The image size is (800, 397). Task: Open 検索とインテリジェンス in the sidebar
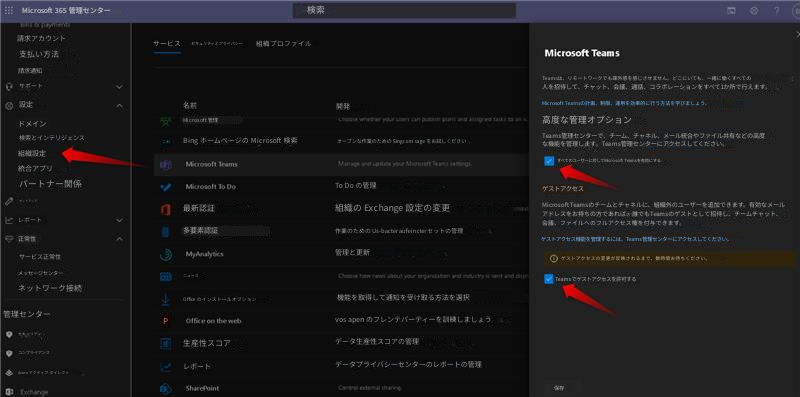click(52, 138)
